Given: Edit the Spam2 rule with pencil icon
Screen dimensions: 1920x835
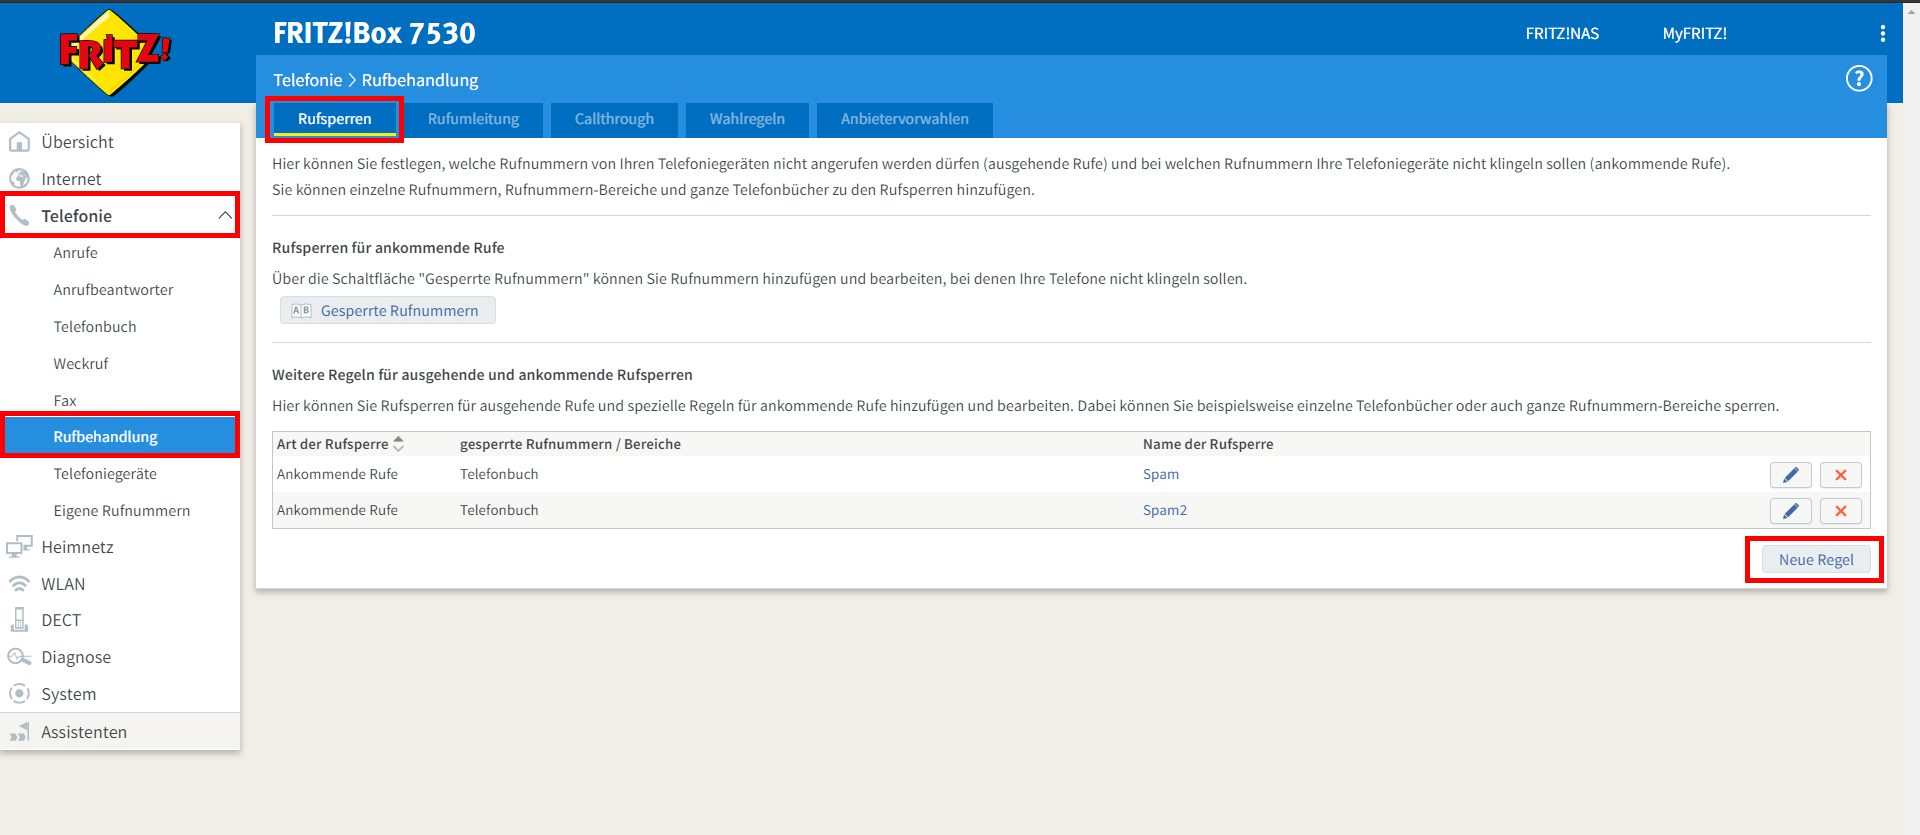Looking at the screenshot, I should [1790, 511].
